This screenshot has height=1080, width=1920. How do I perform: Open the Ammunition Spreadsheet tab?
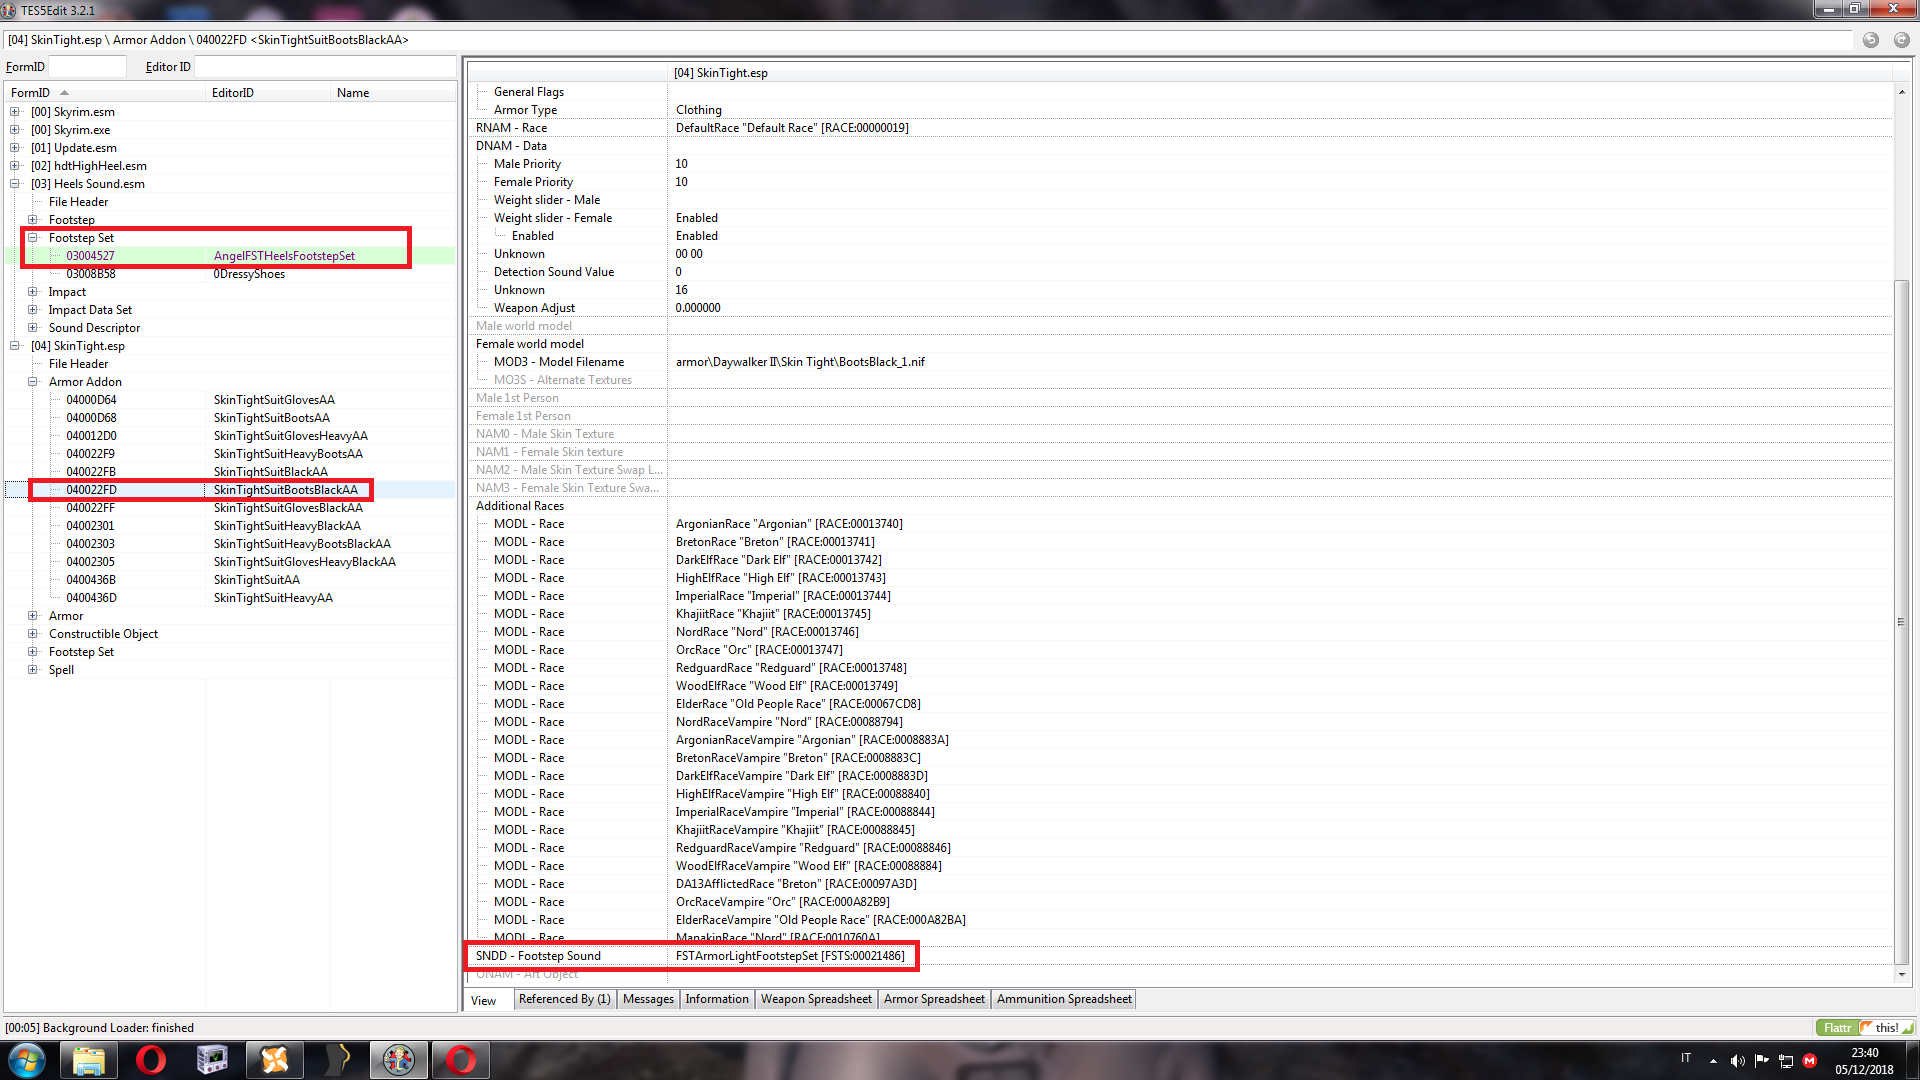click(x=1064, y=999)
